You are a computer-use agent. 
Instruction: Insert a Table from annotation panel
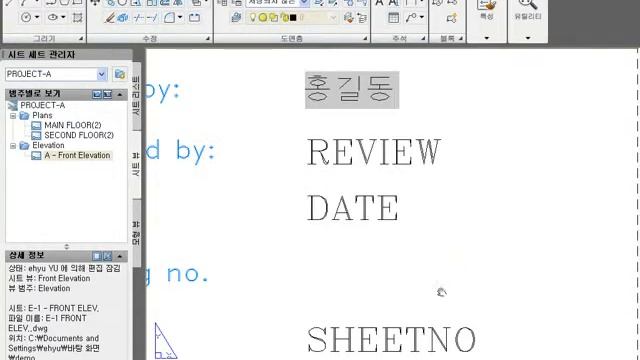[393, 18]
